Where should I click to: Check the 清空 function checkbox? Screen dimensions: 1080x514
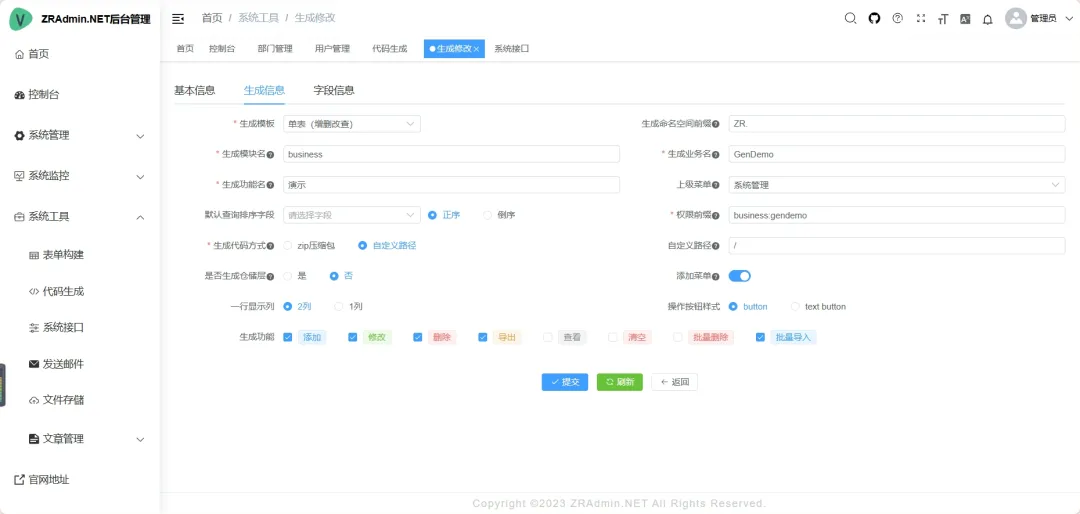tap(613, 338)
